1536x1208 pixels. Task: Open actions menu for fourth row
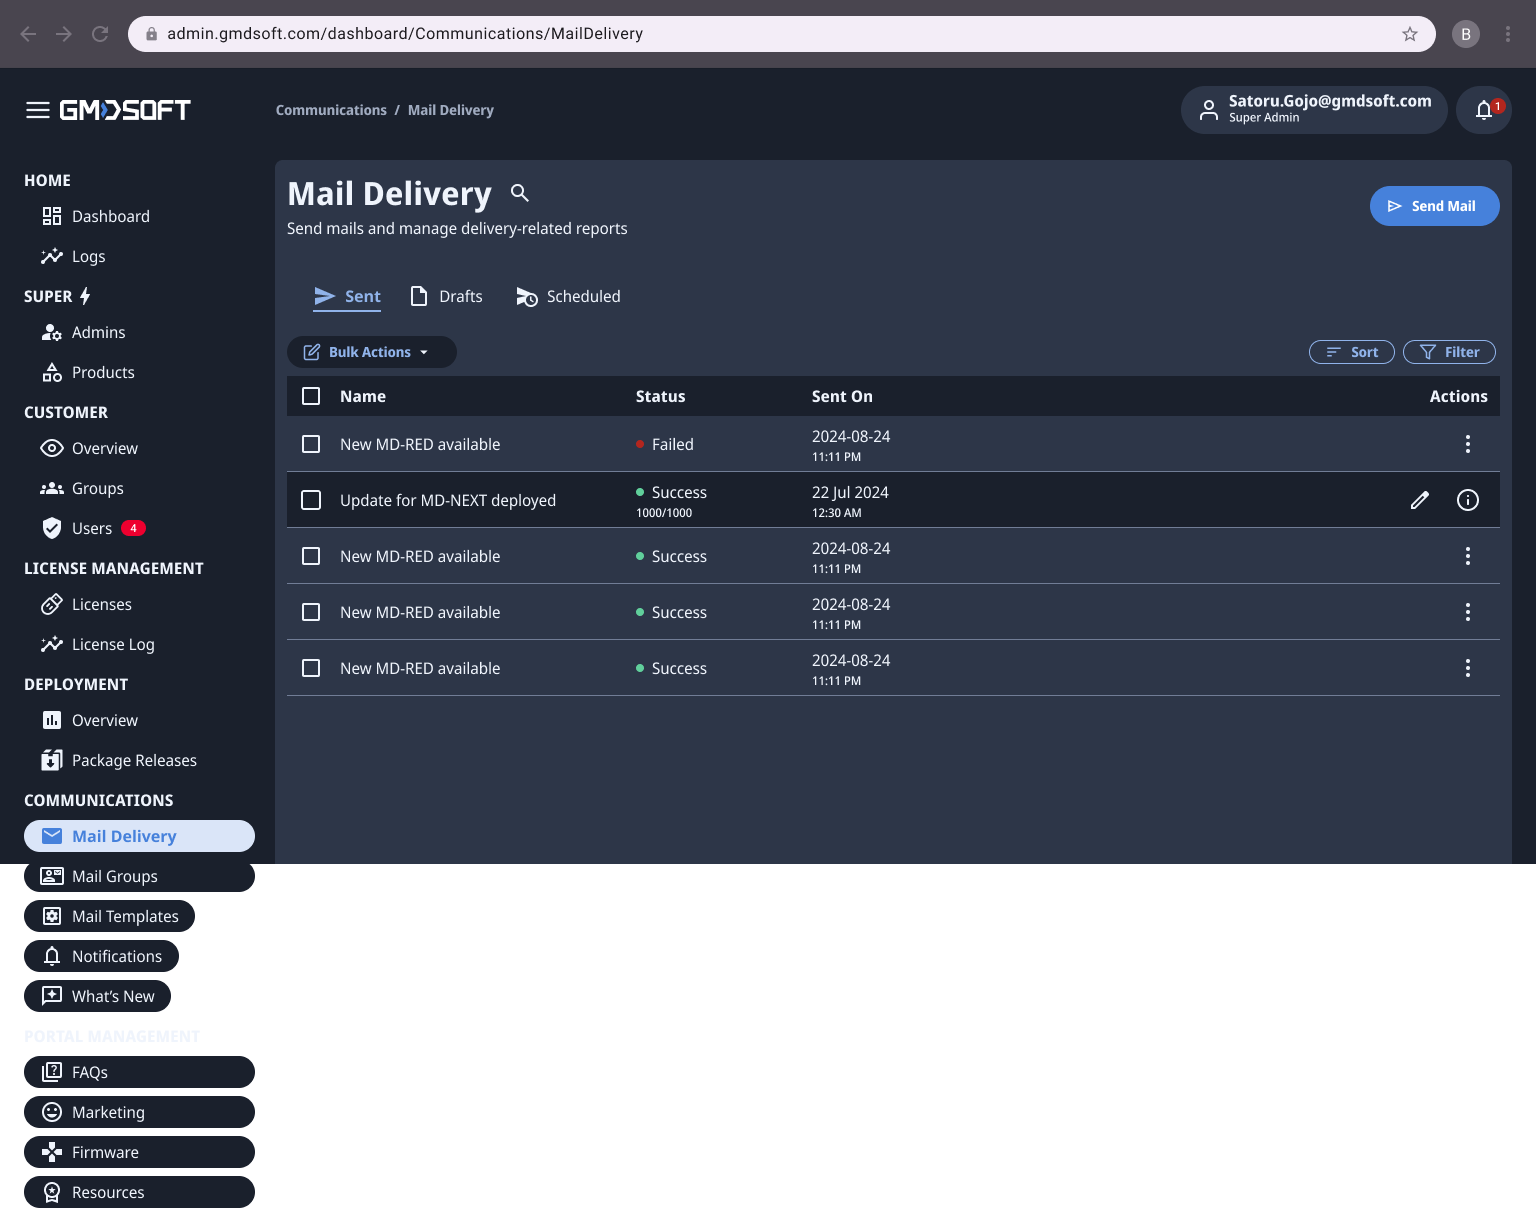[1468, 612]
